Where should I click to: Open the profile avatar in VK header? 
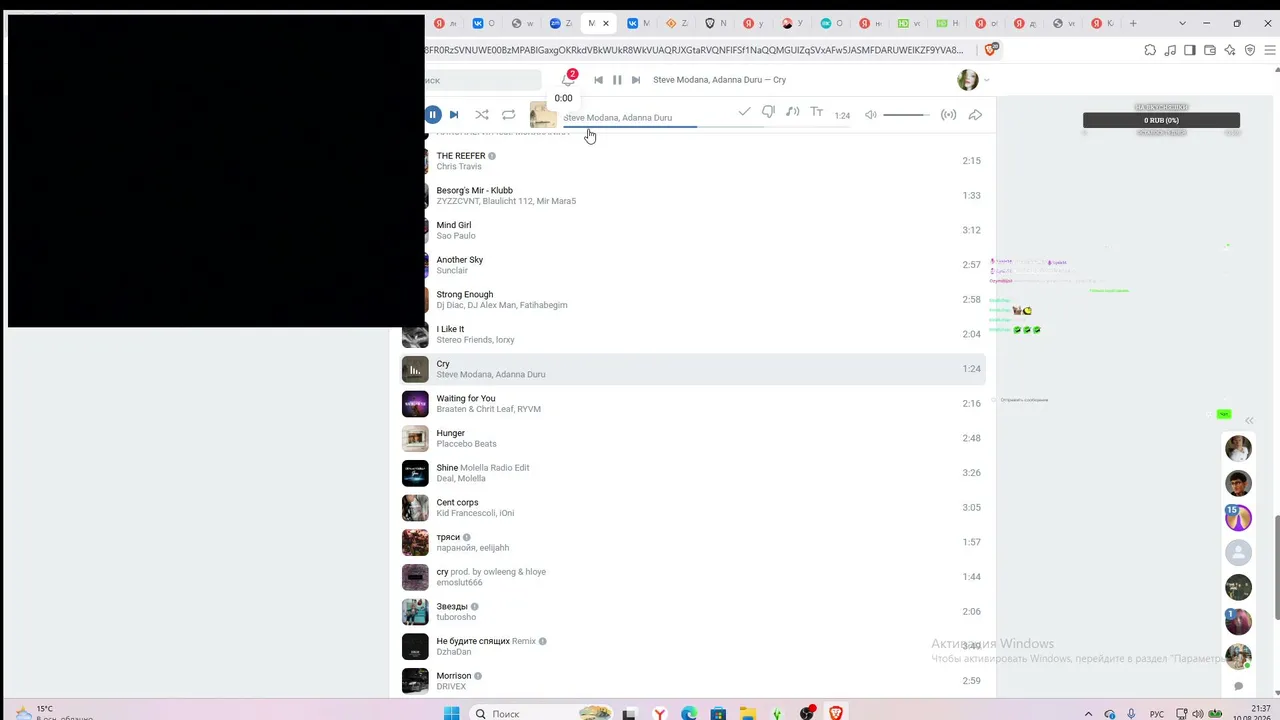coord(968,80)
